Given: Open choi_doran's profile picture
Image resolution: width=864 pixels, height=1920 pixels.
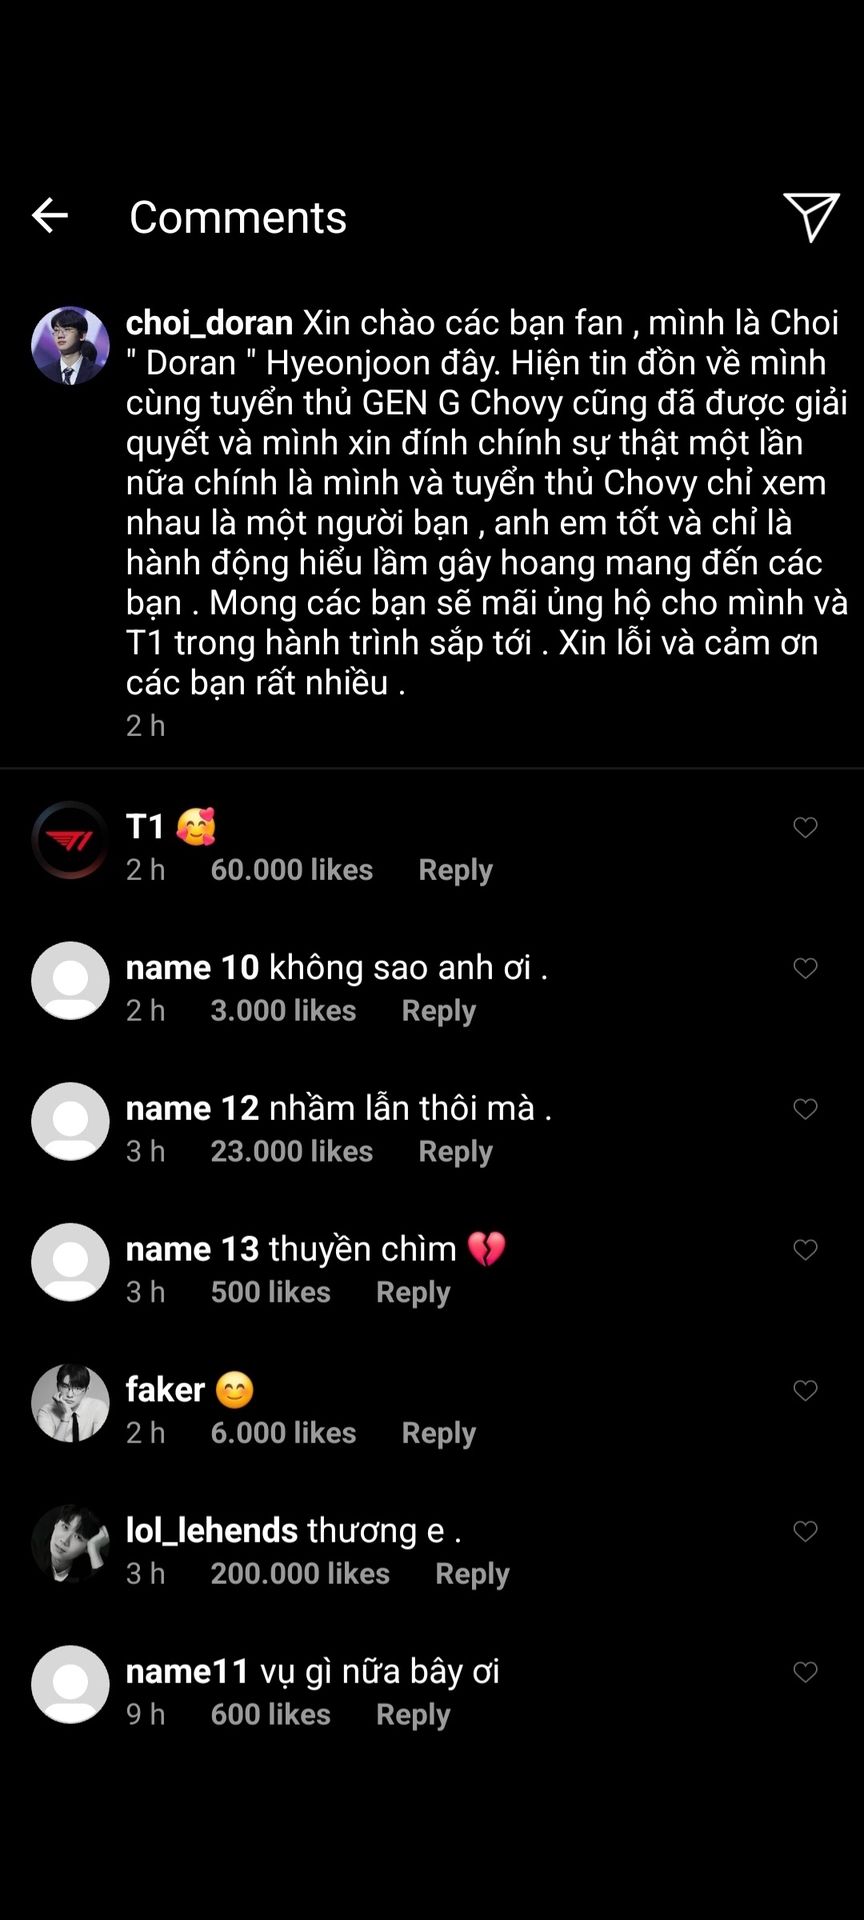Looking at the screenshot, I should click(x=70, y=345).
